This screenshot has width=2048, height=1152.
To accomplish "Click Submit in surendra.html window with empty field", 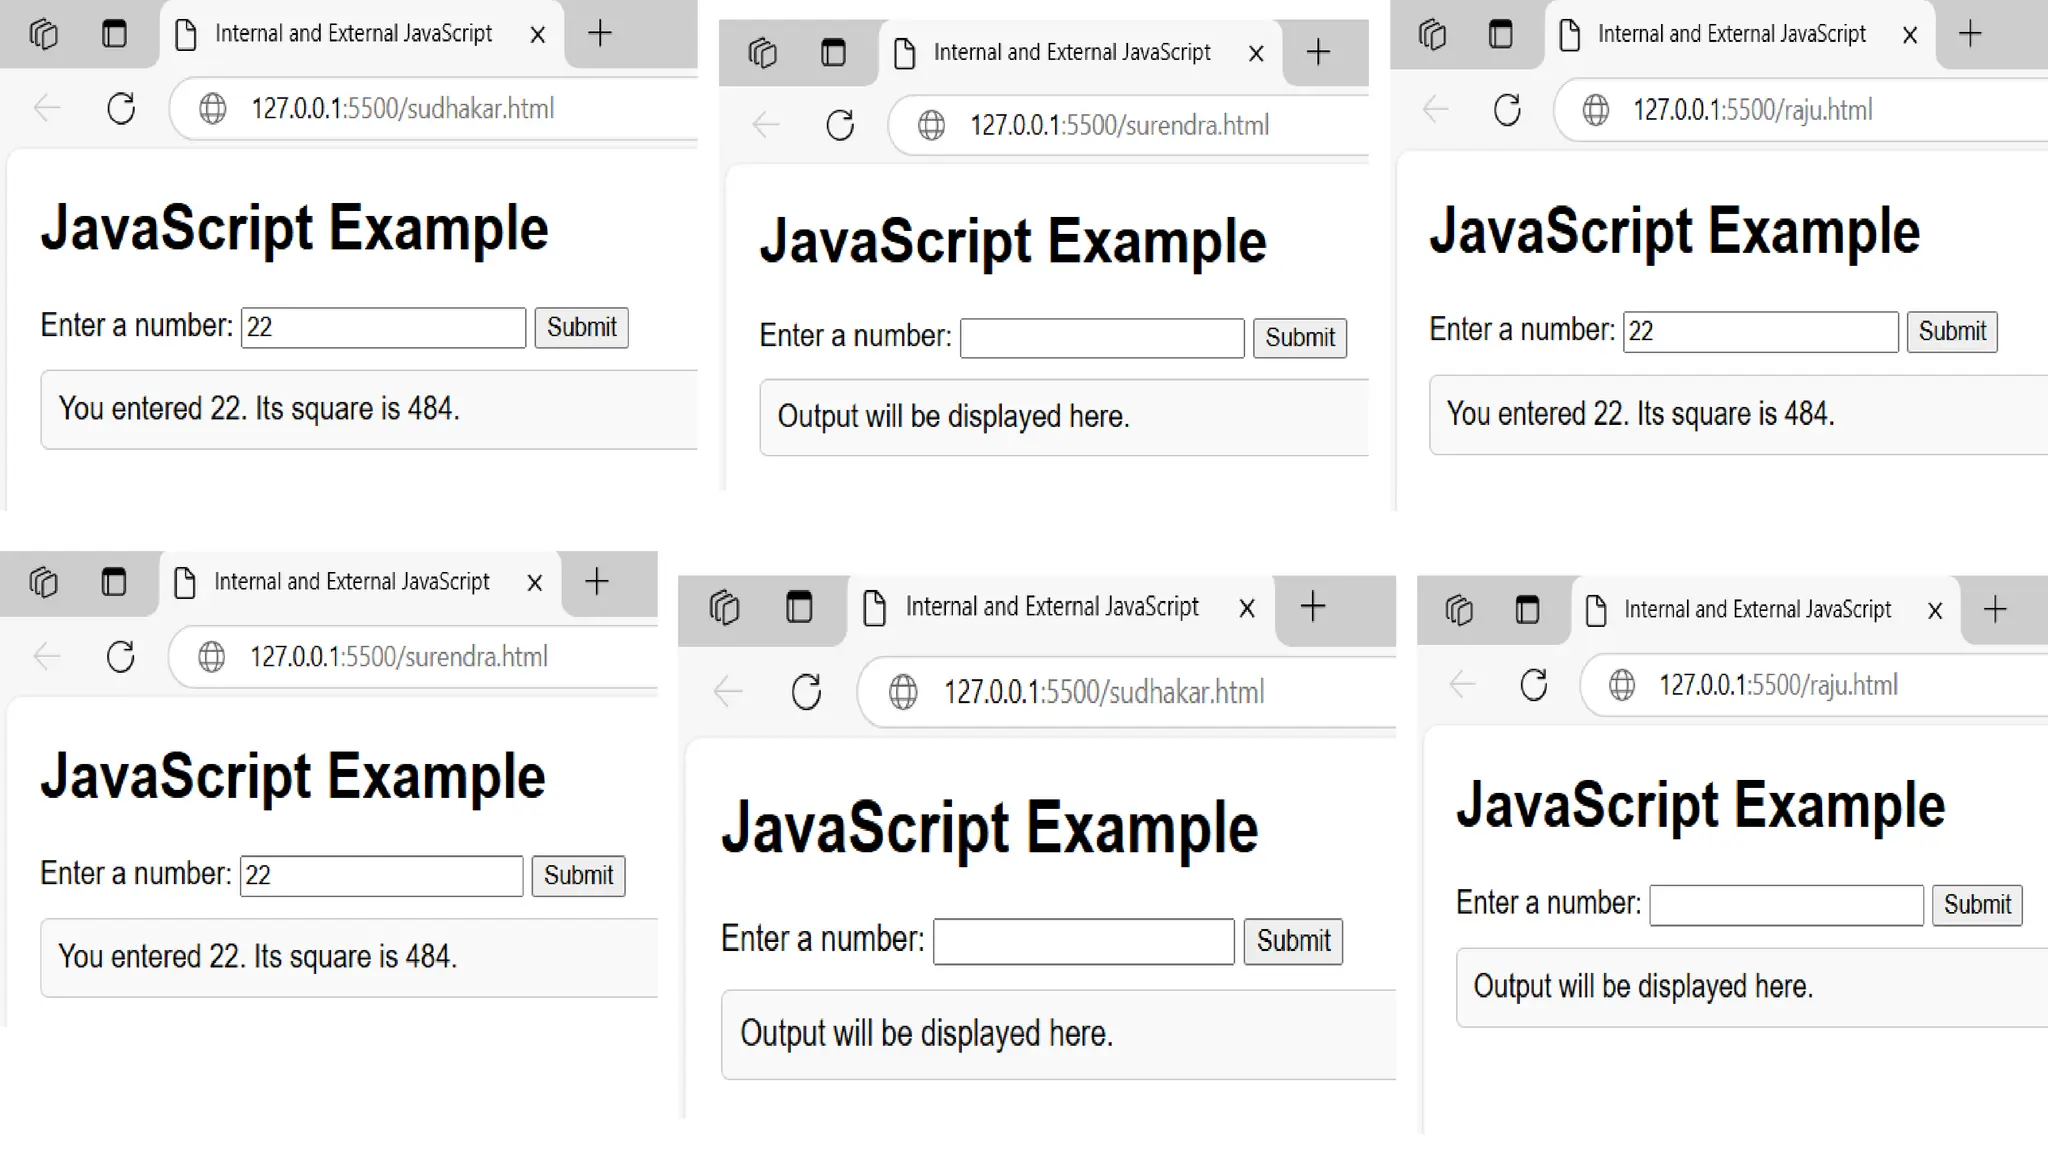I will [1299, 338].
